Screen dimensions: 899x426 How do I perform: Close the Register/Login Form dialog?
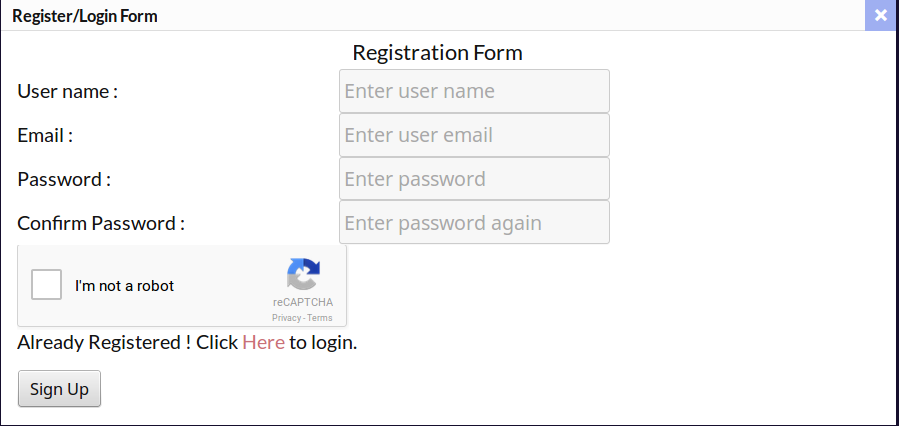(880, 15)
